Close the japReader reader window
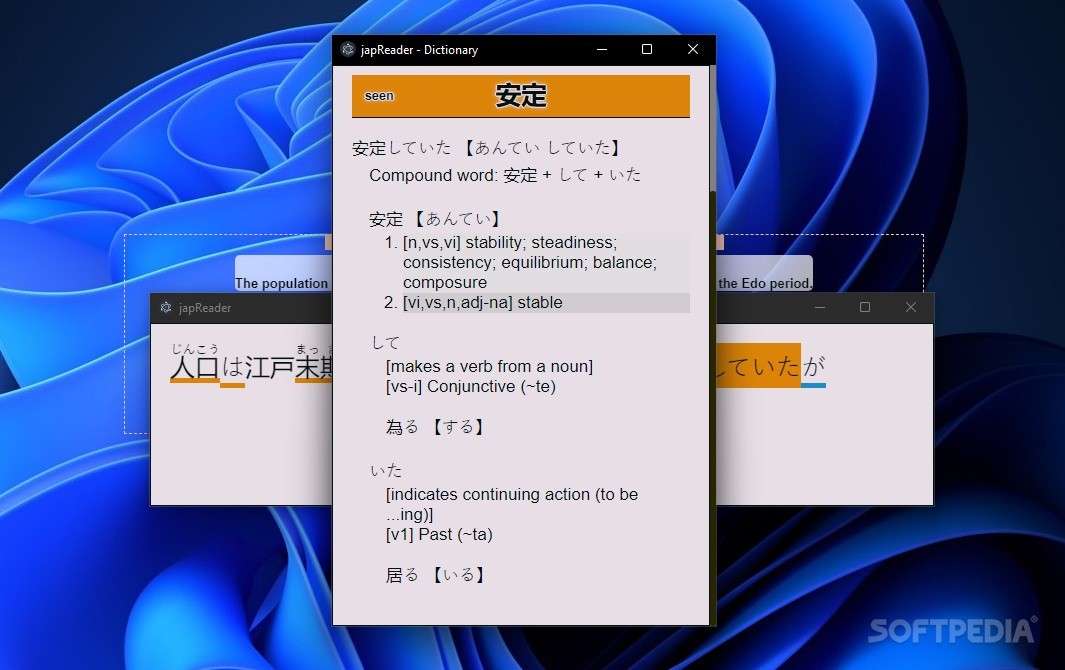Viewport: 1065px width, 670px height. click(x=911, y=308)
